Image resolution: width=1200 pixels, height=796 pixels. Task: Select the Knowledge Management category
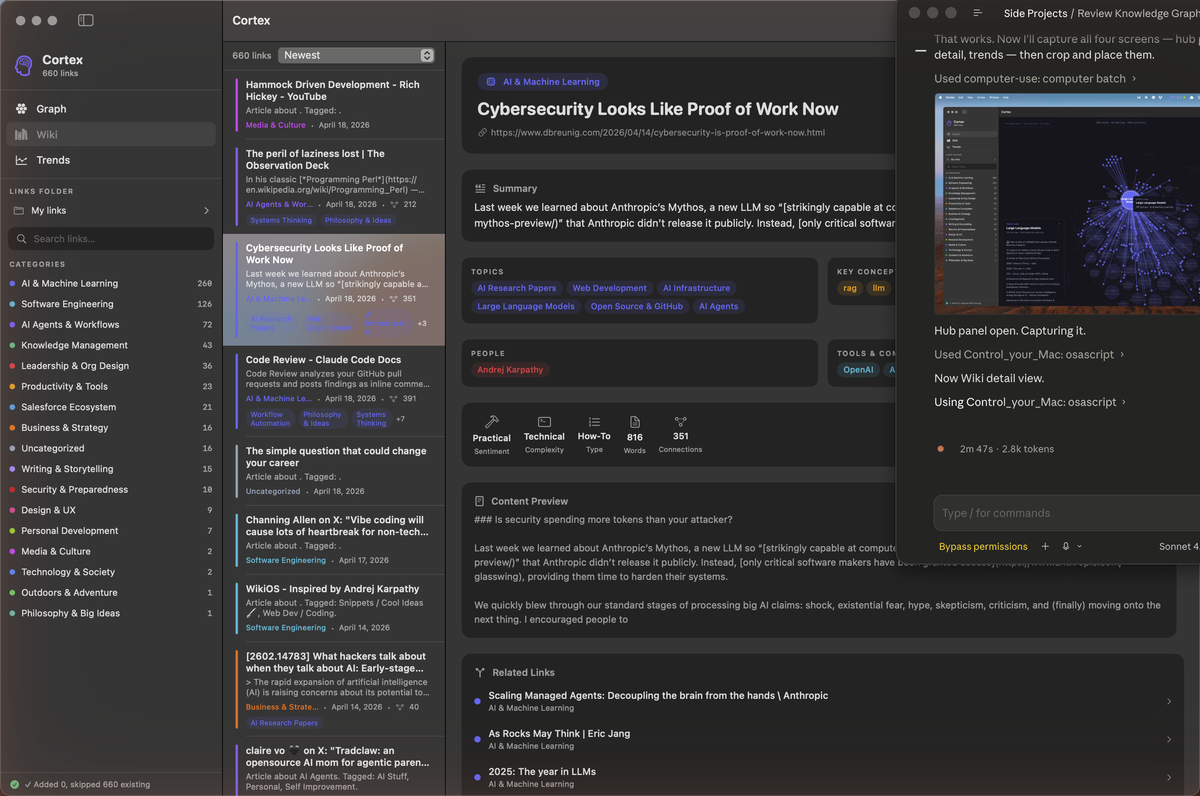click(110, 345)
